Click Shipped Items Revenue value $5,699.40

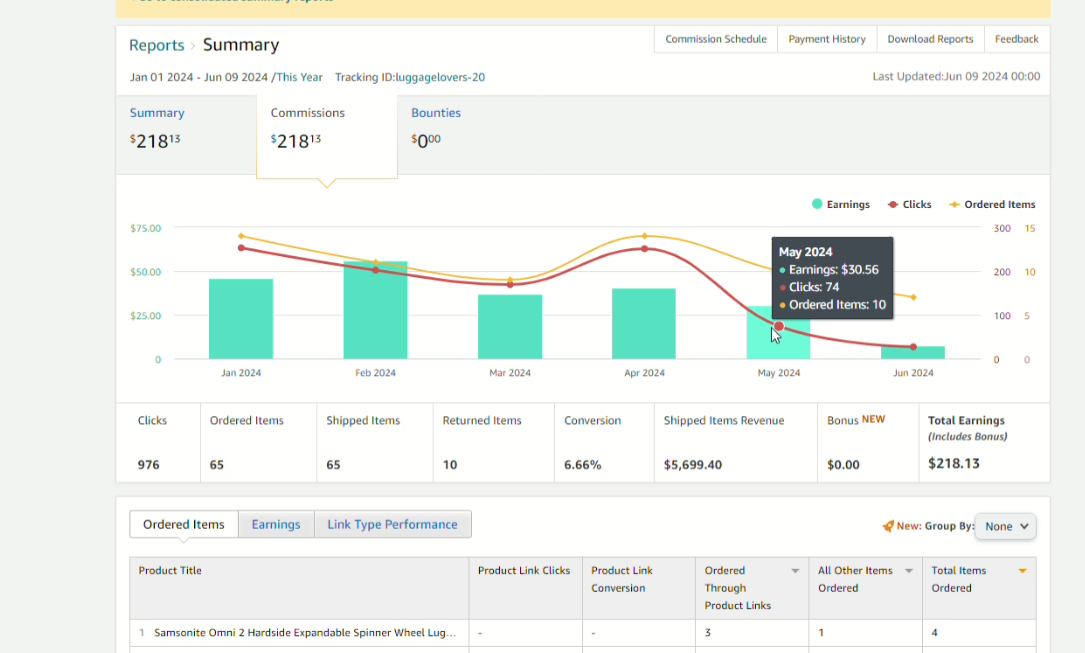693,465
